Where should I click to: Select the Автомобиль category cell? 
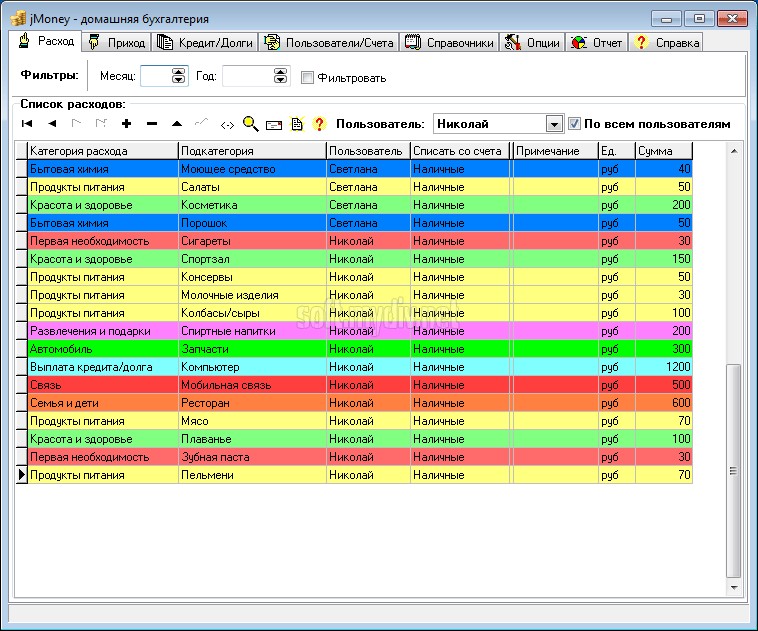[103, 349]
